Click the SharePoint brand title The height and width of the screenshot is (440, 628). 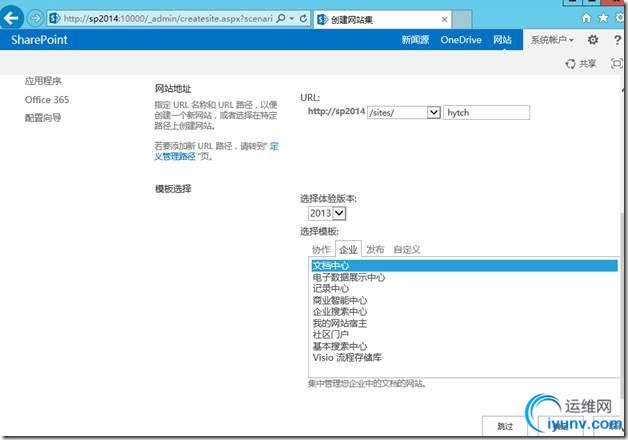coord(39,40)
